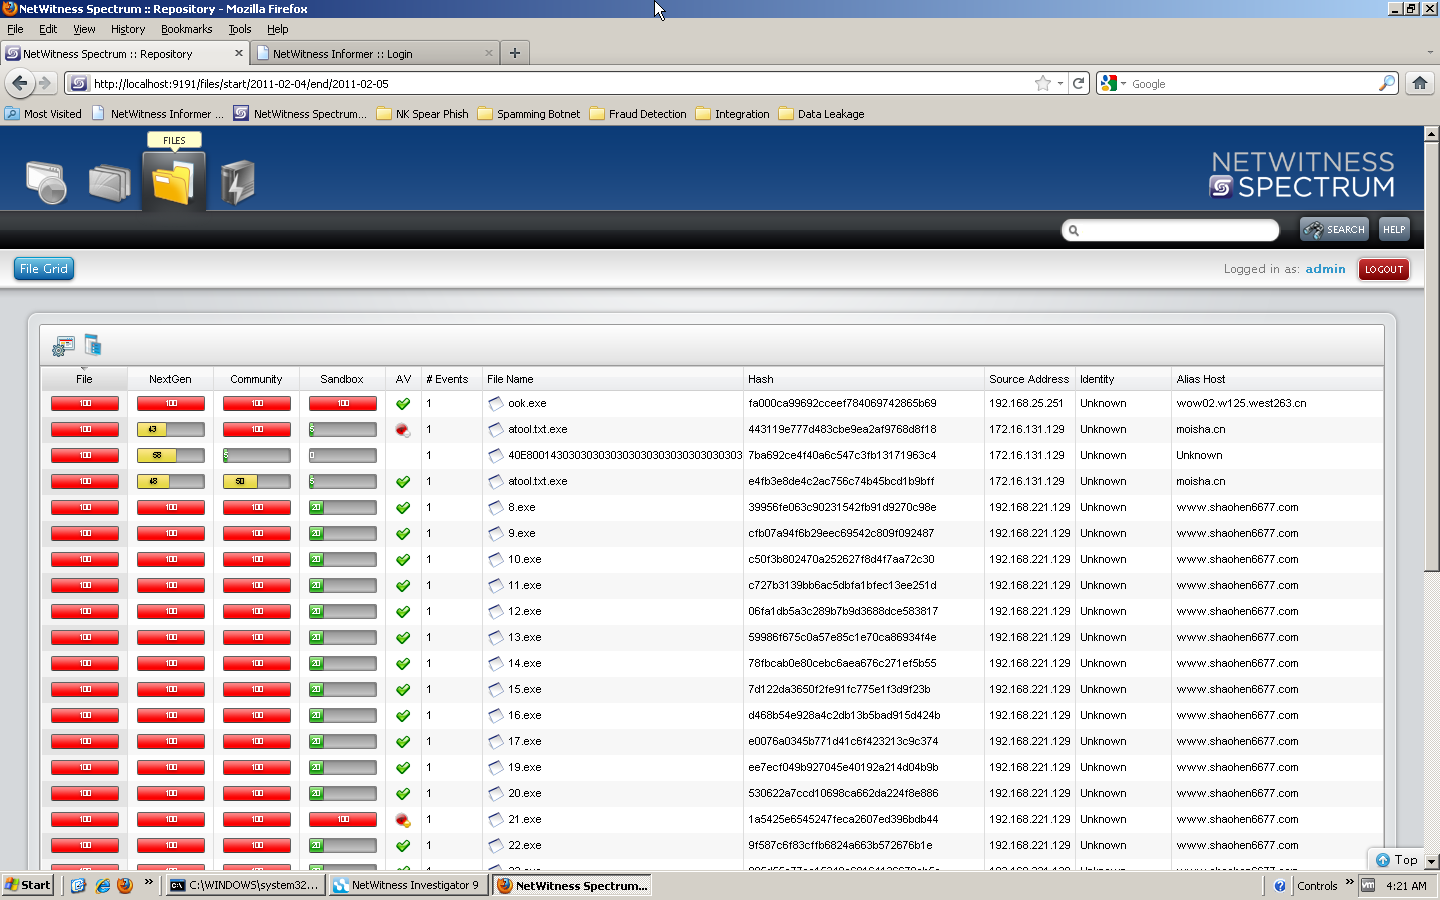Open the search engine dropdown next to Google
The height and width of the screenshot is (900, 1440).
(1123, 84)
